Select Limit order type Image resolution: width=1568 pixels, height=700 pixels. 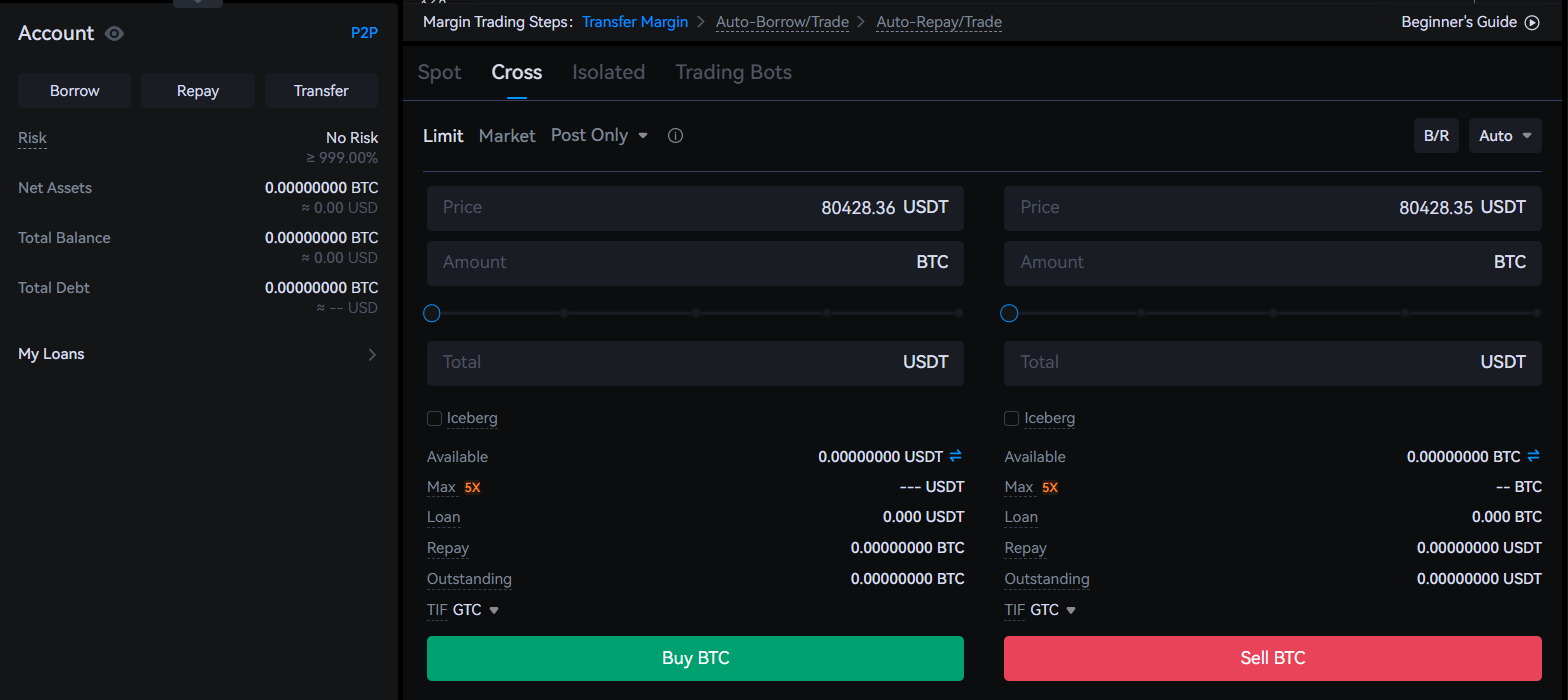point(443,135)
